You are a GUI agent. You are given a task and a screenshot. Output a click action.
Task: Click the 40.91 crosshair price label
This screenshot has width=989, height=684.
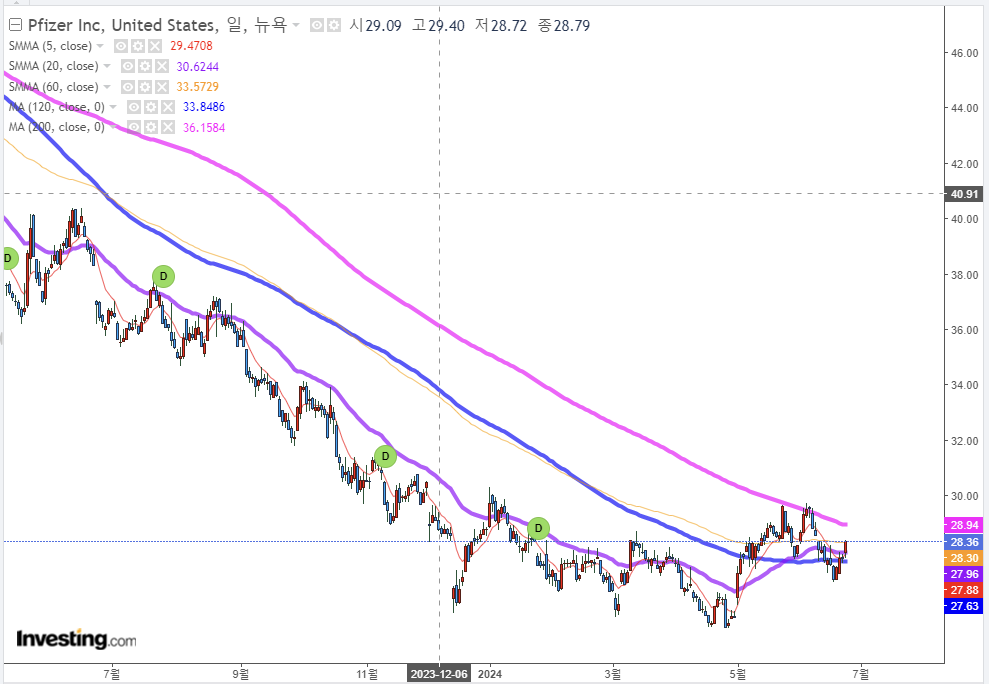(964, 194)
